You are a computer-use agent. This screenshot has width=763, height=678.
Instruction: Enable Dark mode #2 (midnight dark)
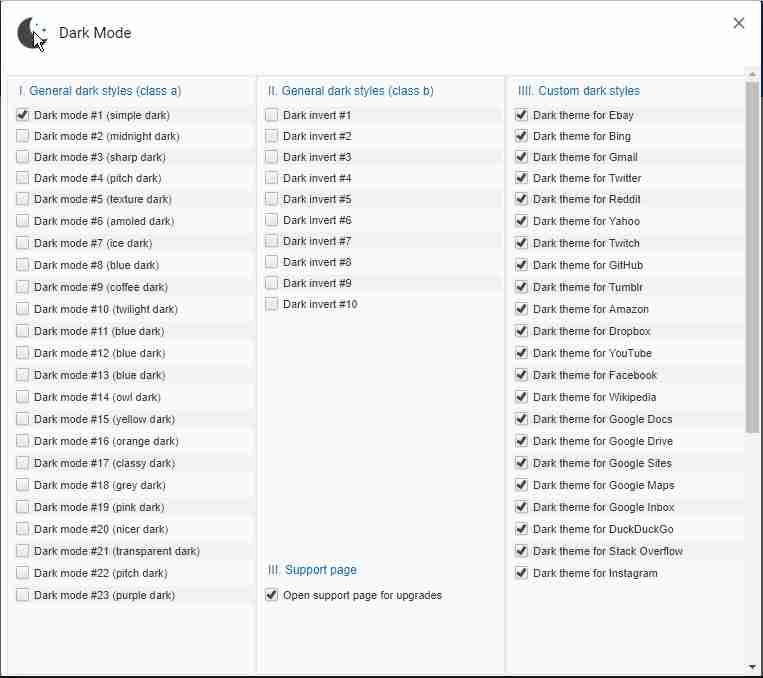22,136
